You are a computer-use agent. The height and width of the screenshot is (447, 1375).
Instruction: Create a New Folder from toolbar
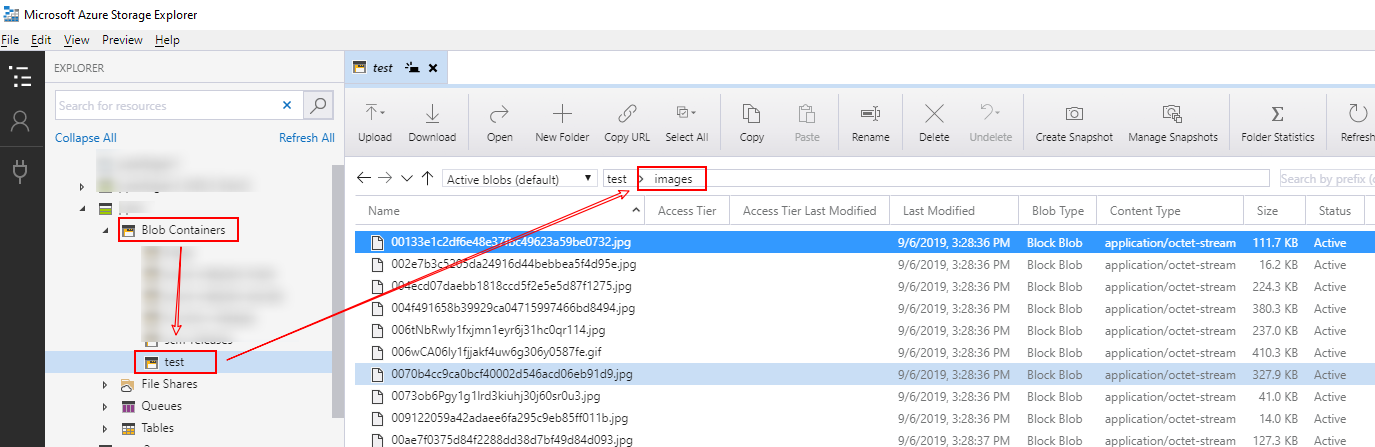coord(562,122)
